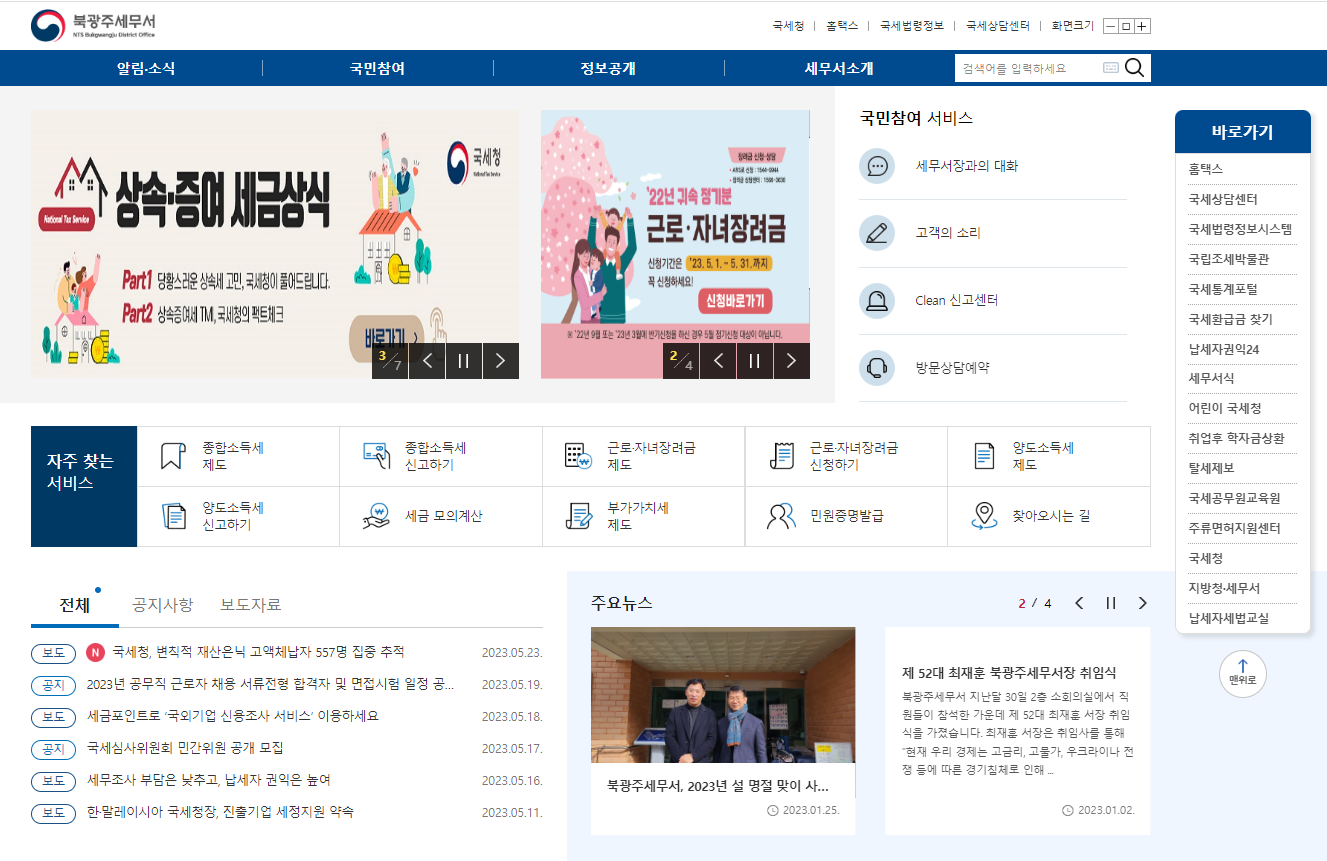
Task: Switch to the 보도자료 tab
Action: tap(251, 605)
